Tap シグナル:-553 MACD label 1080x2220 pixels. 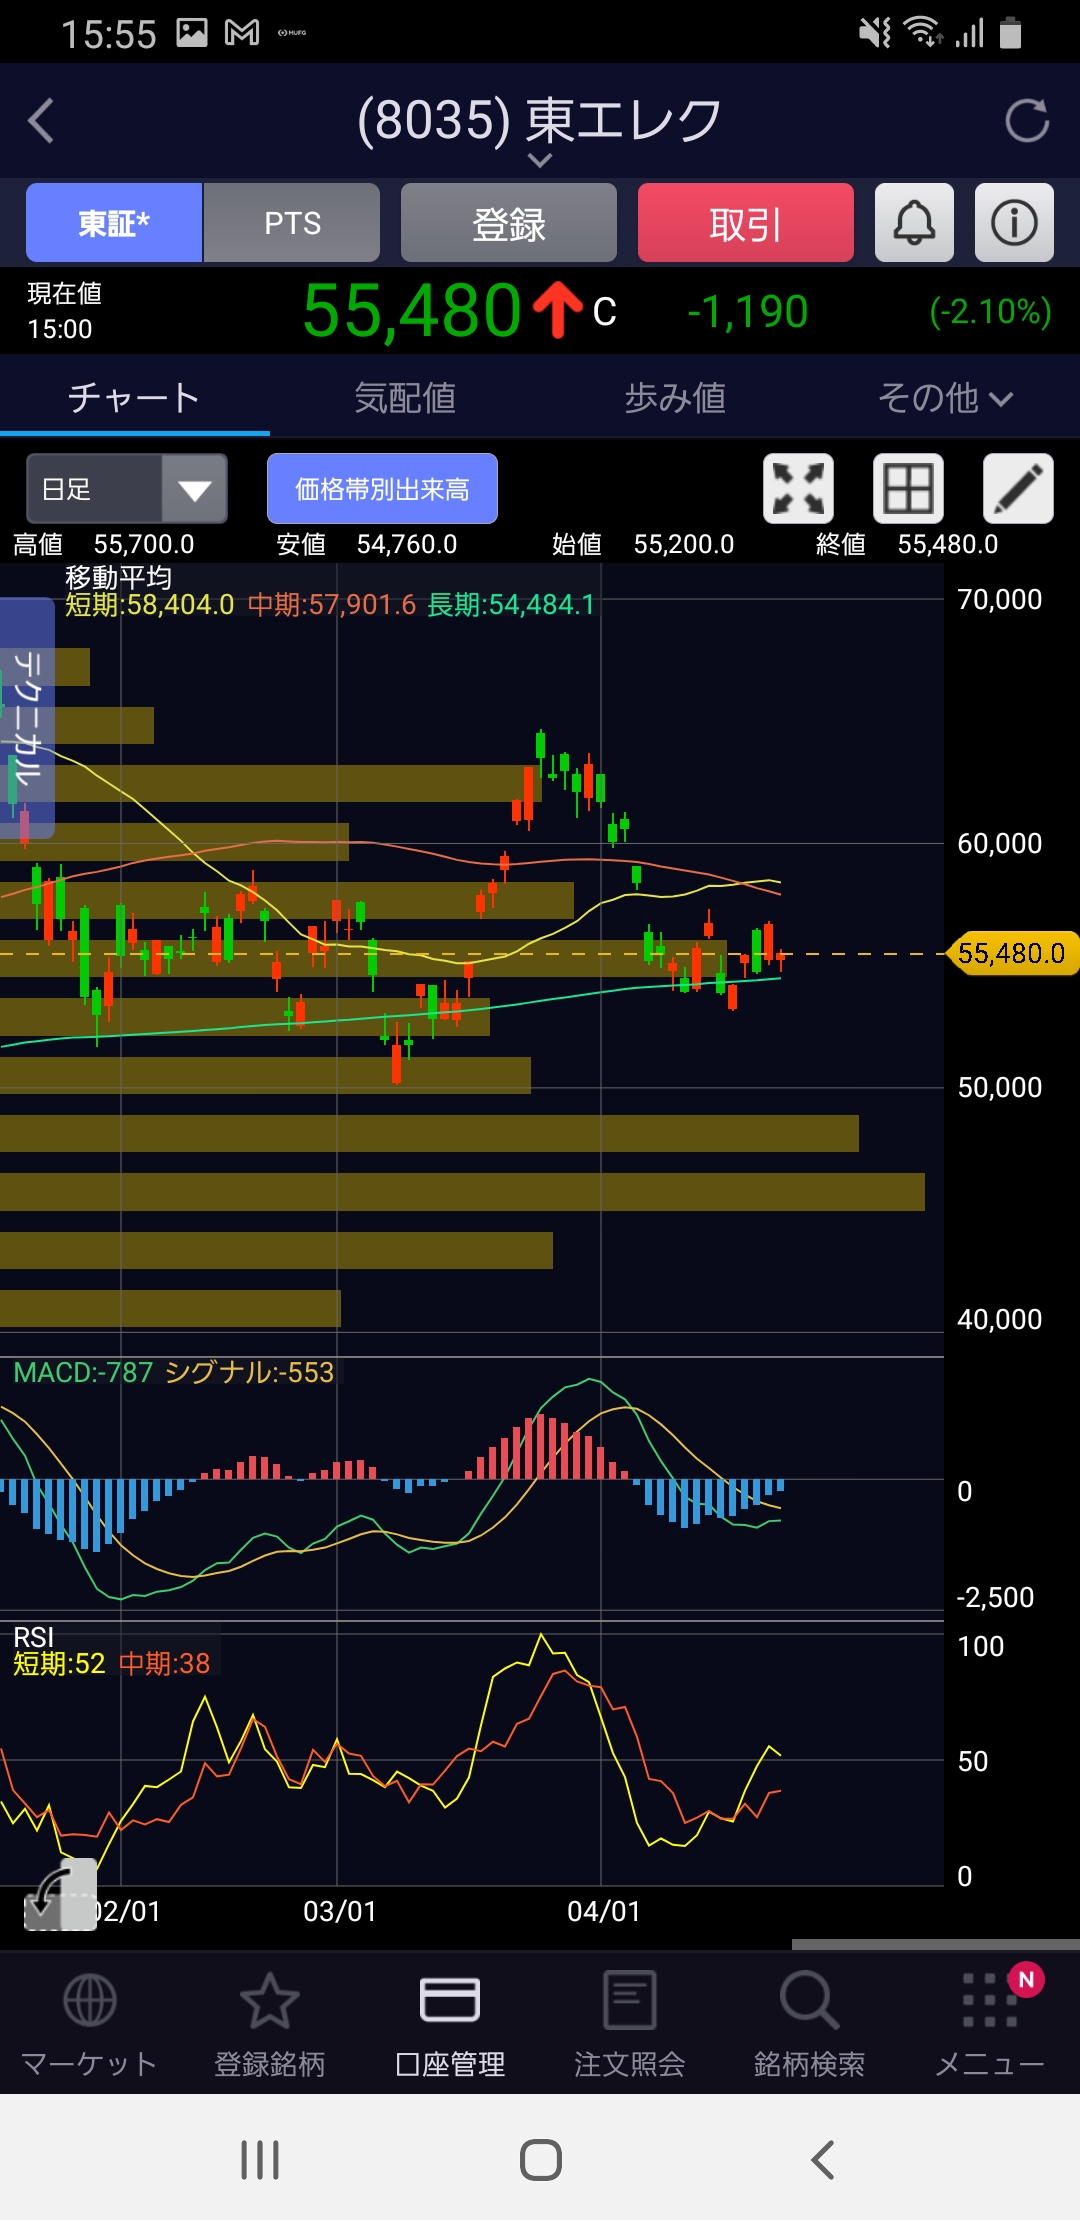click(249, 1372)
